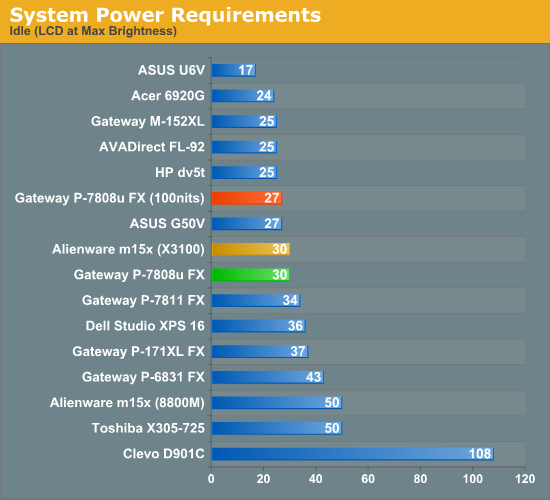This screenshot has height=500, width=550.
Task: Click the HP dv5t label
Action: [180, 173]
